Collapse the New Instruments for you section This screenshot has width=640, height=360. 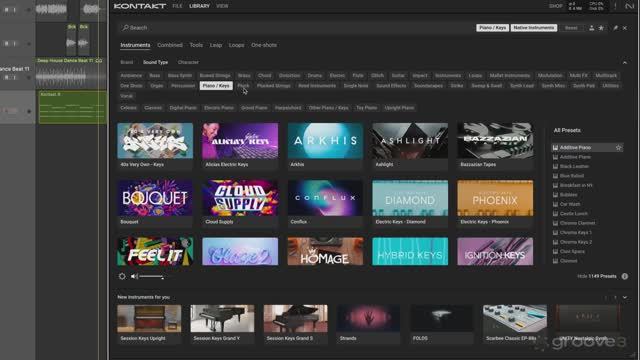pyautogui.click(x=625, y=297)
